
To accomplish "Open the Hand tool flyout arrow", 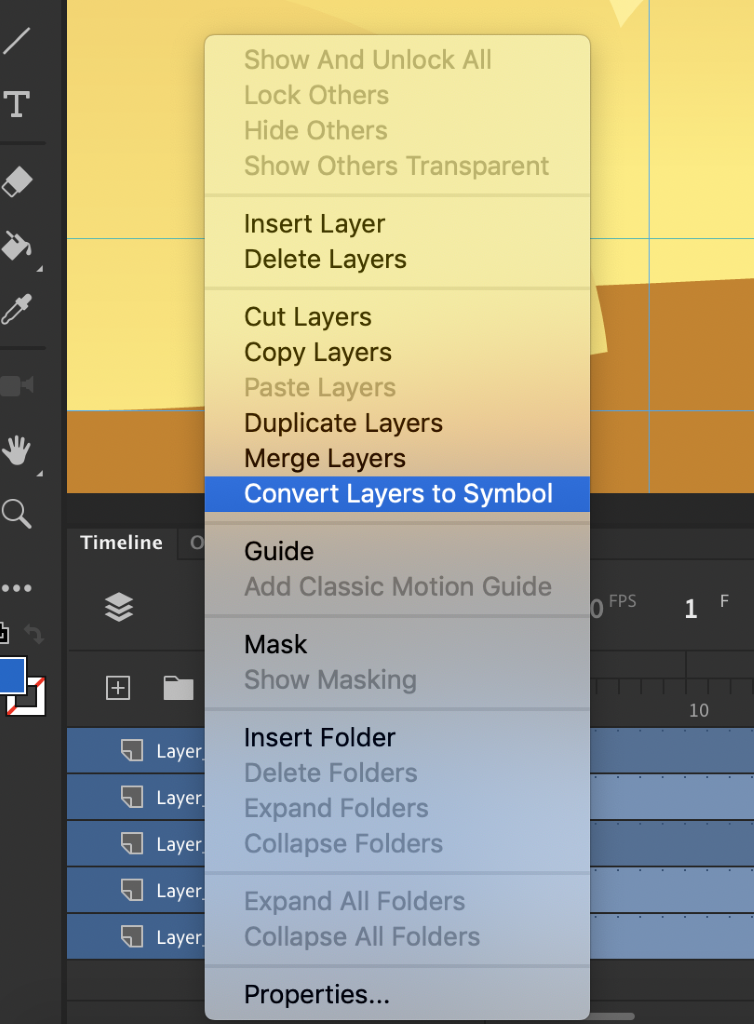I will click(40, 473).
